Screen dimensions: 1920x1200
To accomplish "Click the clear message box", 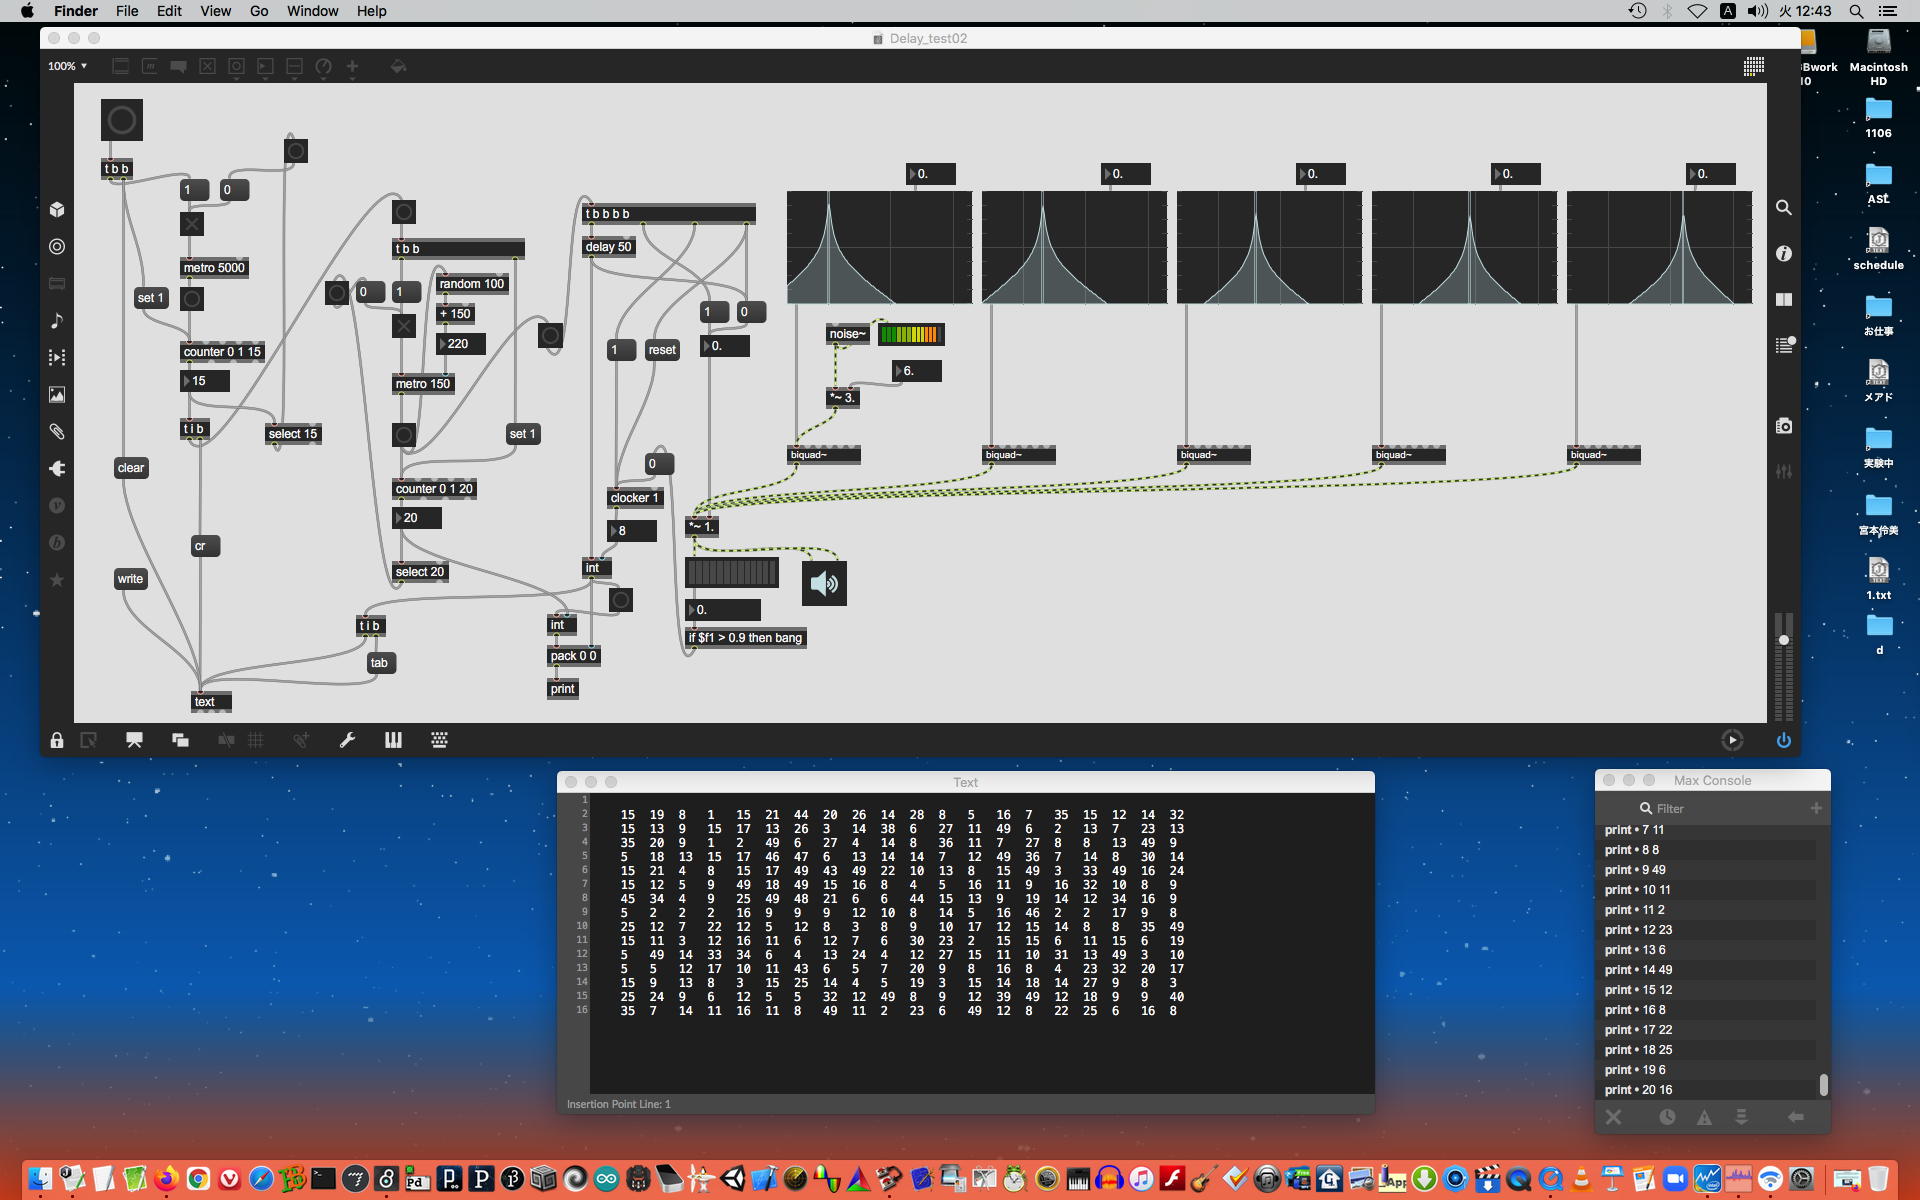I will pyautogui.click(x=131, y=468).
